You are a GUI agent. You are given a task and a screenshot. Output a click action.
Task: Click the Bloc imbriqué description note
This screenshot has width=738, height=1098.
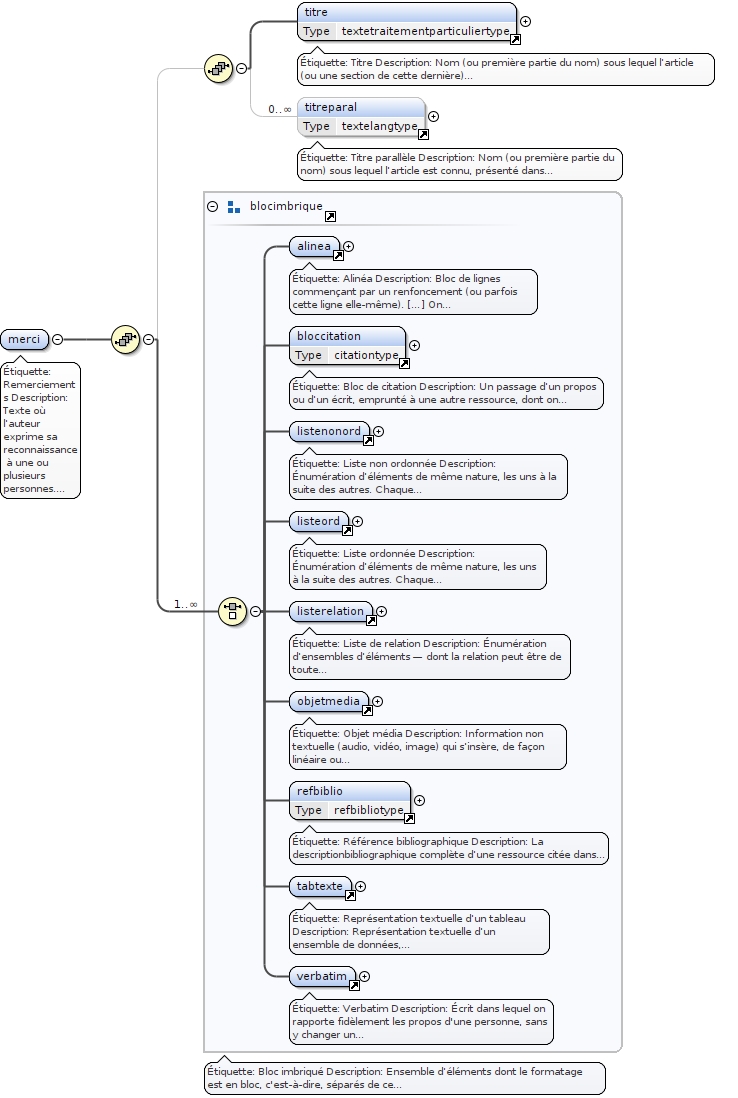point(404,1078)
